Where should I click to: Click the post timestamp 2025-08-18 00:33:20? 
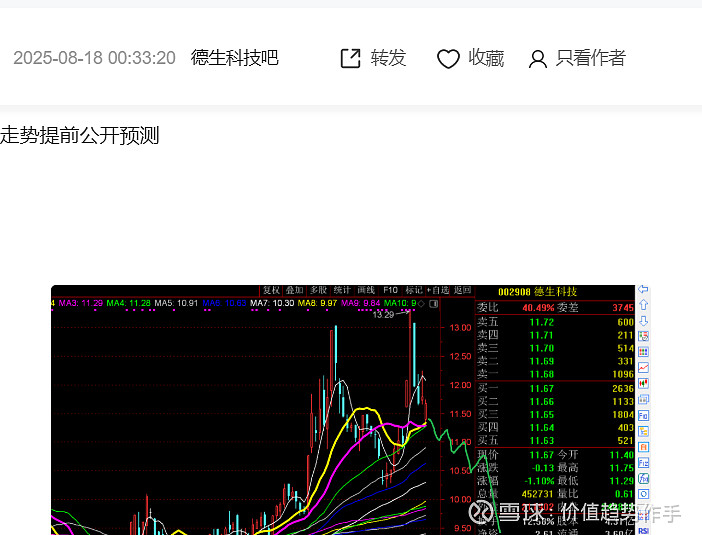click(94, 58)
